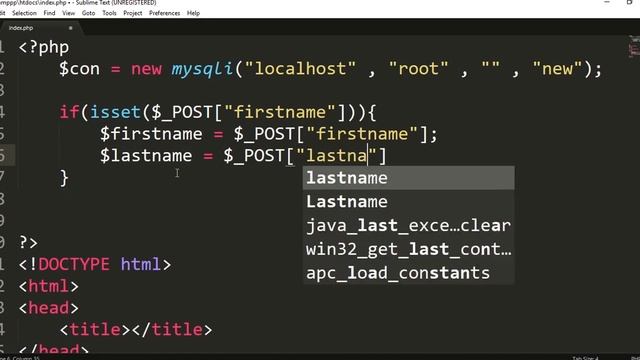The image size is (640, 360).
Task: Place cursor on the <?php opening tag
Action: (44, 47)
